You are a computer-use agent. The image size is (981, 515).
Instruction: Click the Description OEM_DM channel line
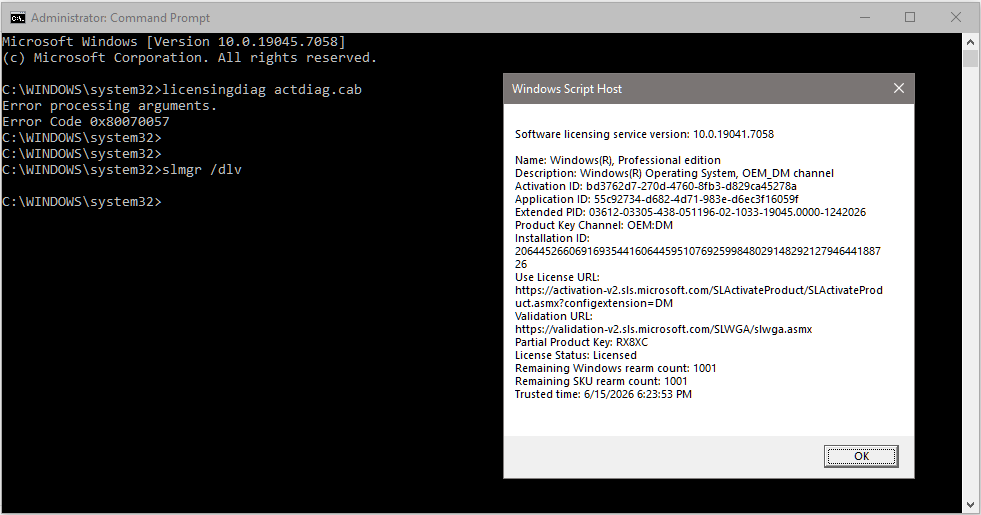(674, 173)
